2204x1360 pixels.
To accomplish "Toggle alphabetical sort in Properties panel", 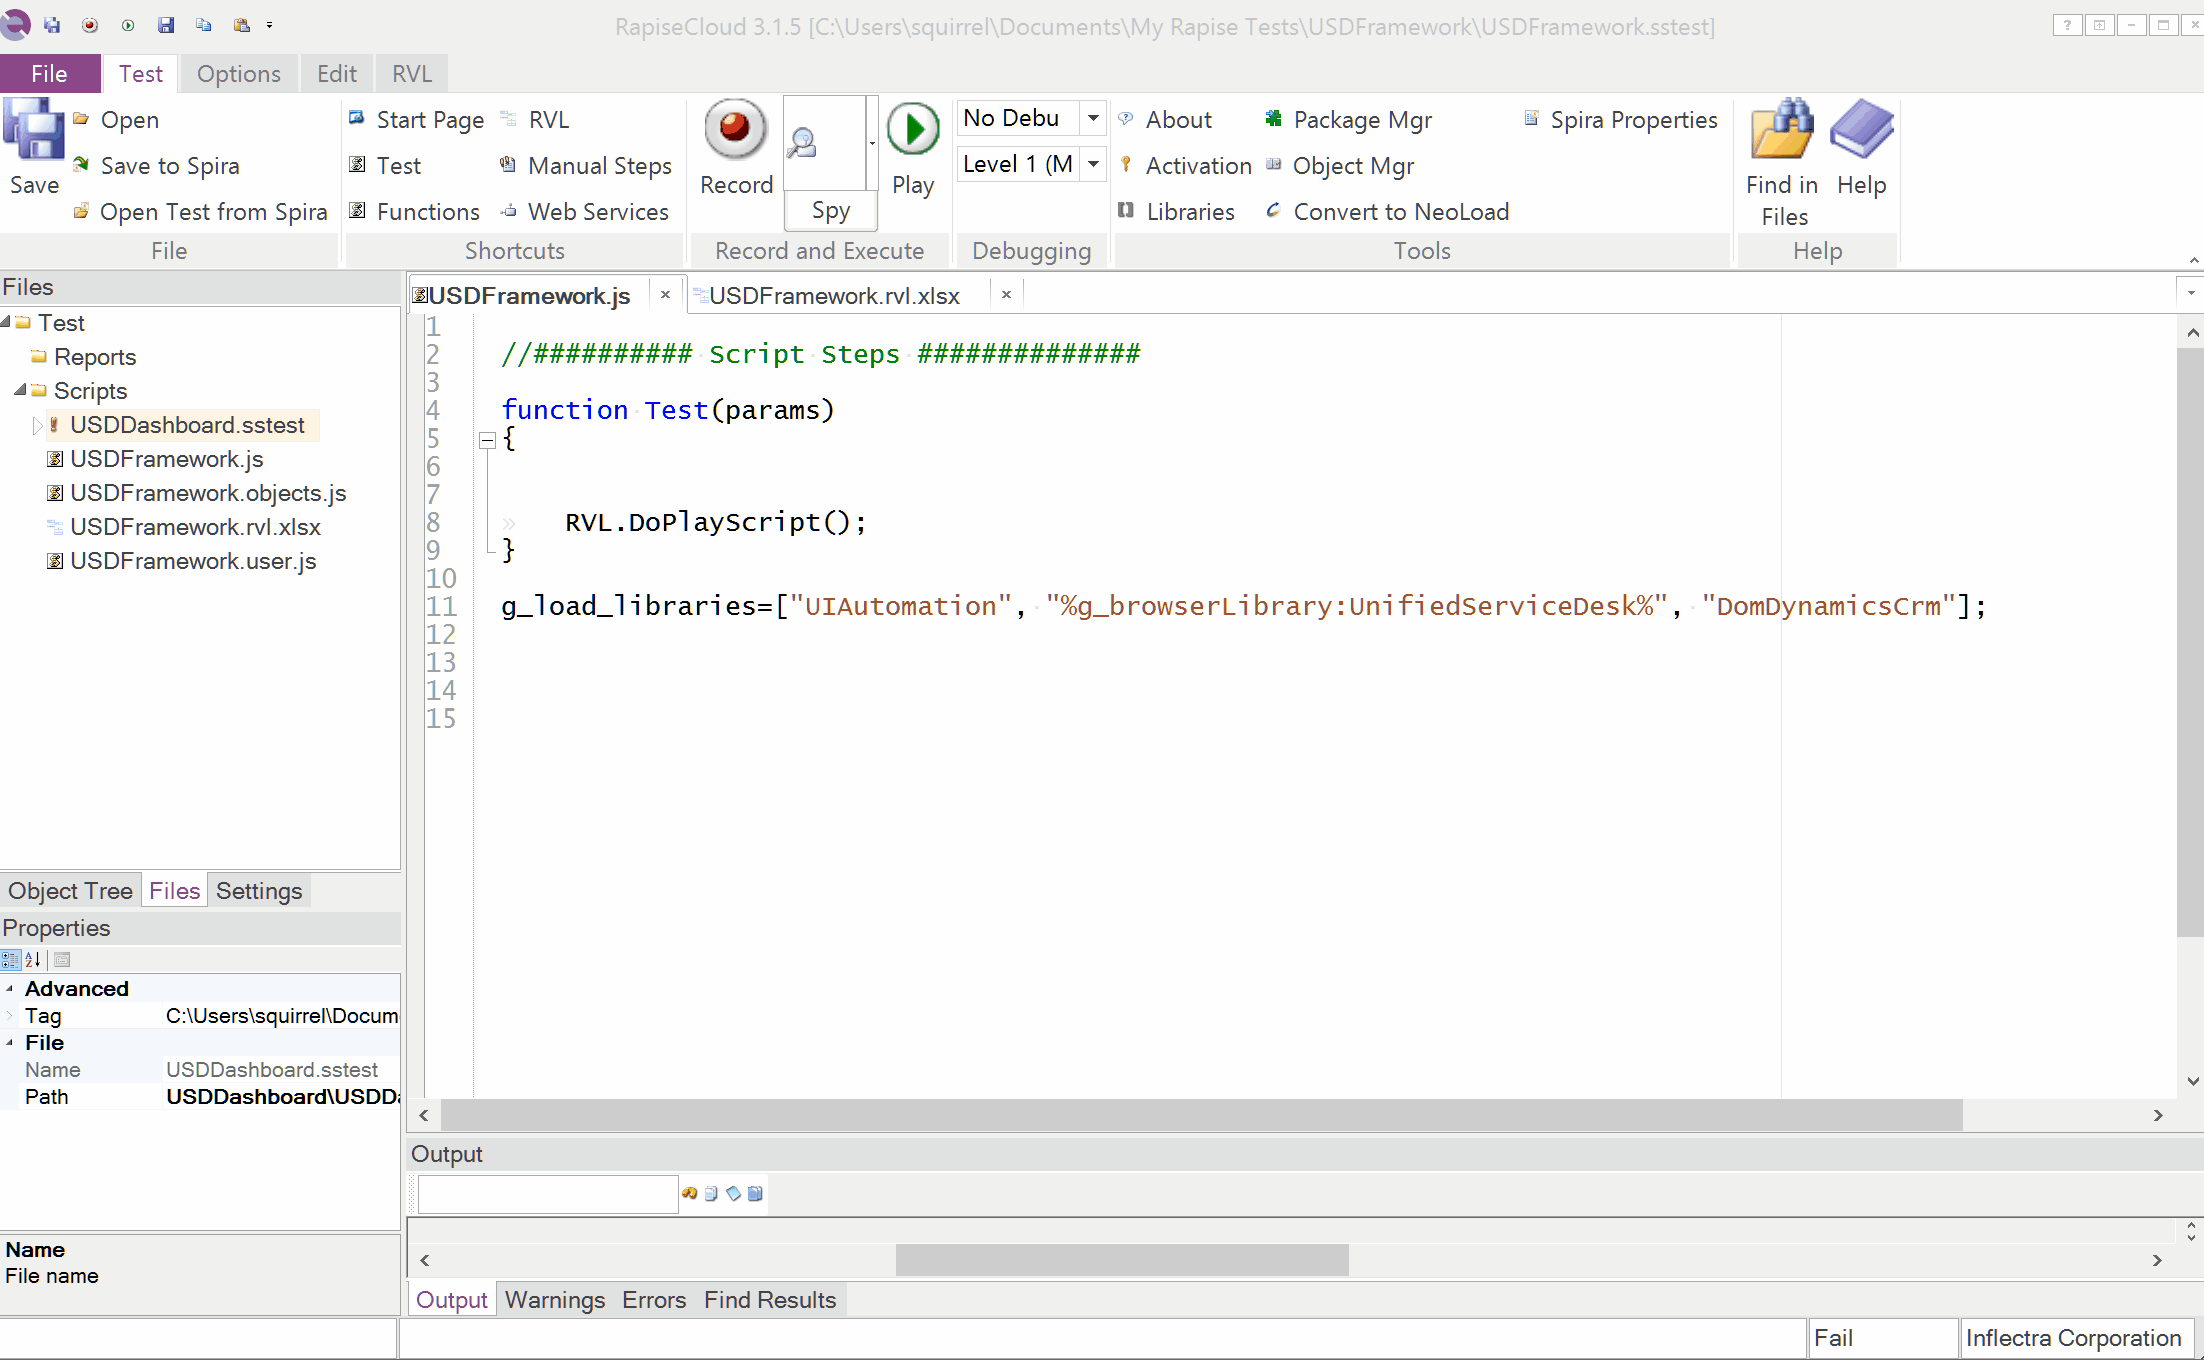I will 33,960.
